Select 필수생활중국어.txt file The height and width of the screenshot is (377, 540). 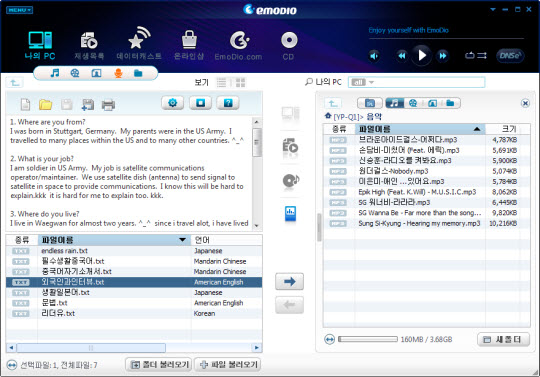[x=134, y=261]
